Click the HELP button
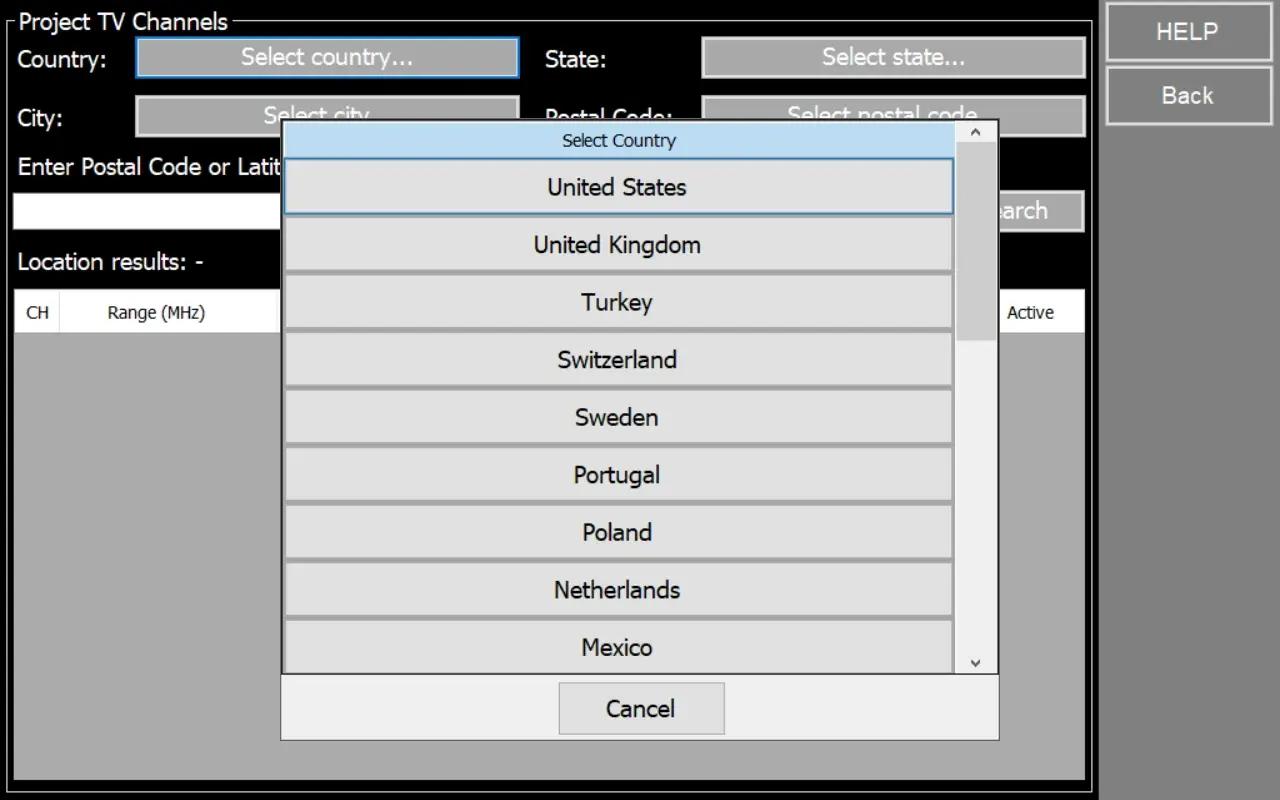 (1187, 32)
